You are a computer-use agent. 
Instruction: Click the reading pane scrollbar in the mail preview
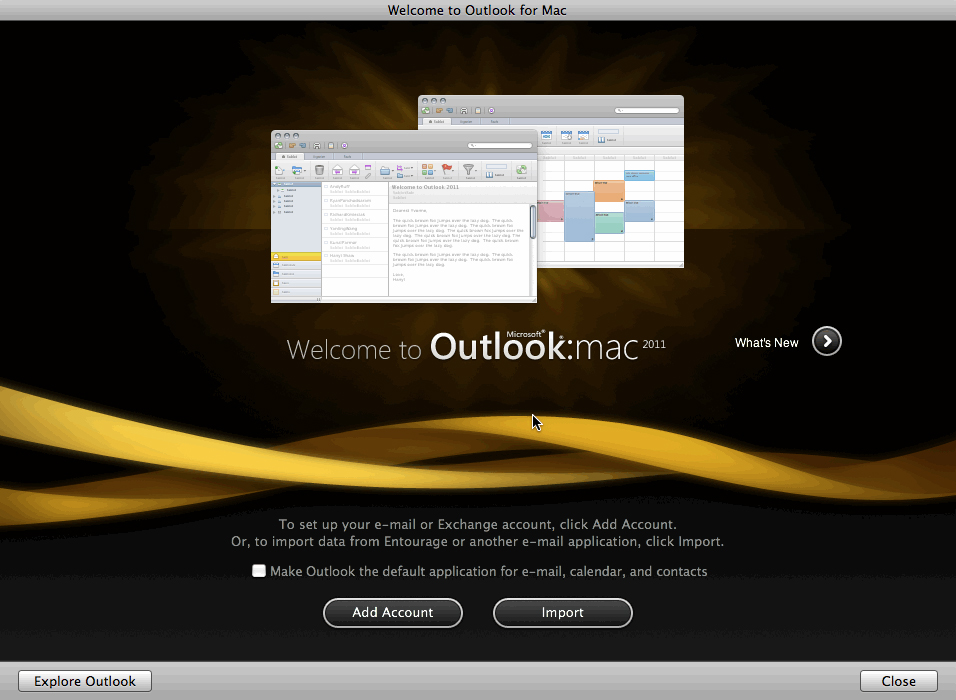(x=533, y=220)
